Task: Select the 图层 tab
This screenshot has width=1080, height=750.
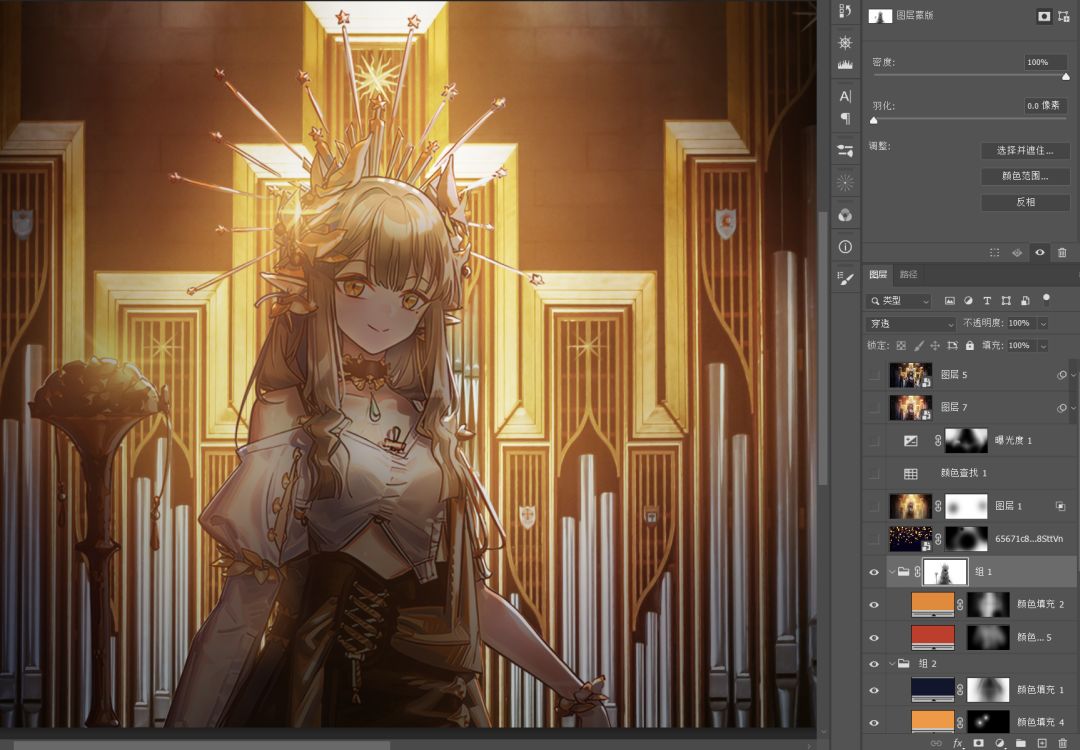Action: point(877,274)
